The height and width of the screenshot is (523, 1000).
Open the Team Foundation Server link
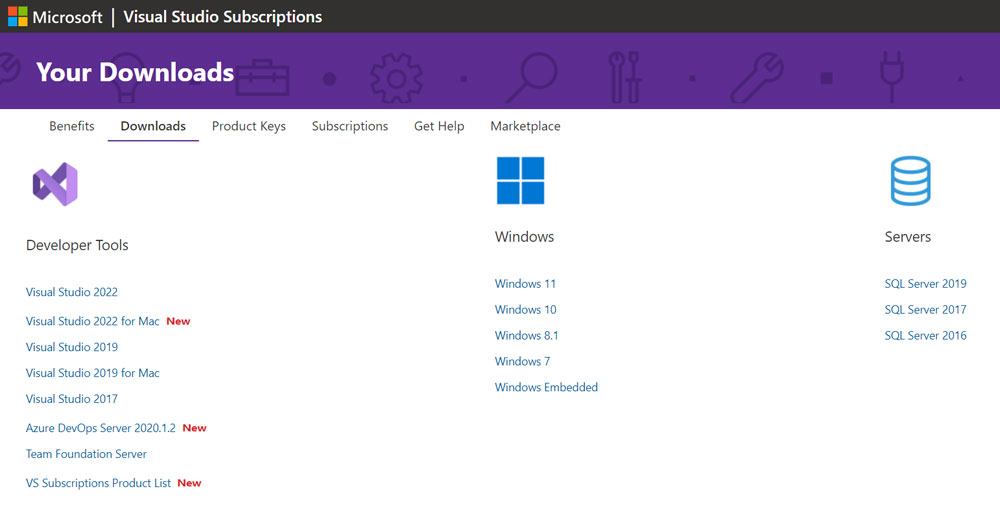pyautogui.click(x=86, y=454)
